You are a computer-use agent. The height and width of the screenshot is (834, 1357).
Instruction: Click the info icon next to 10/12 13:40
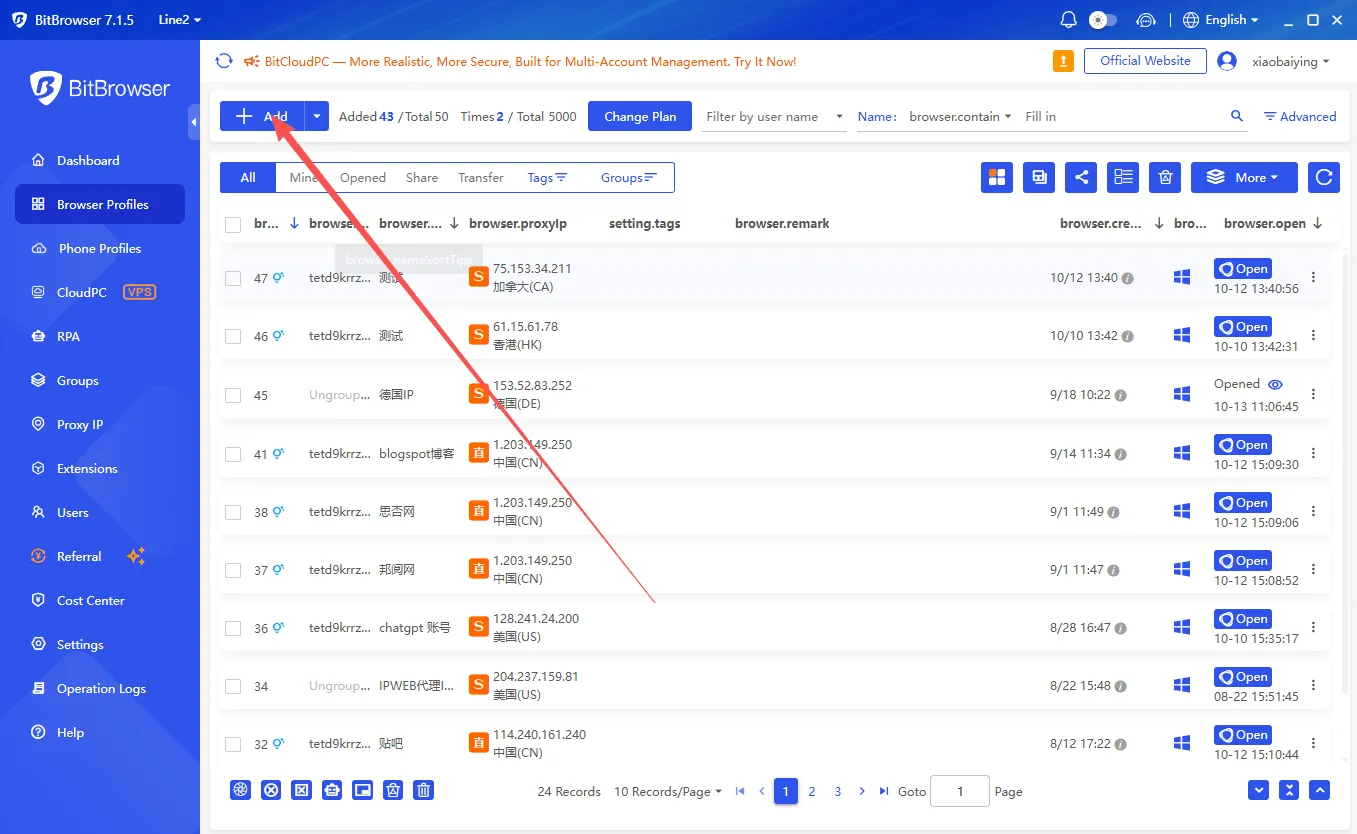click(x=1128, y=278)
